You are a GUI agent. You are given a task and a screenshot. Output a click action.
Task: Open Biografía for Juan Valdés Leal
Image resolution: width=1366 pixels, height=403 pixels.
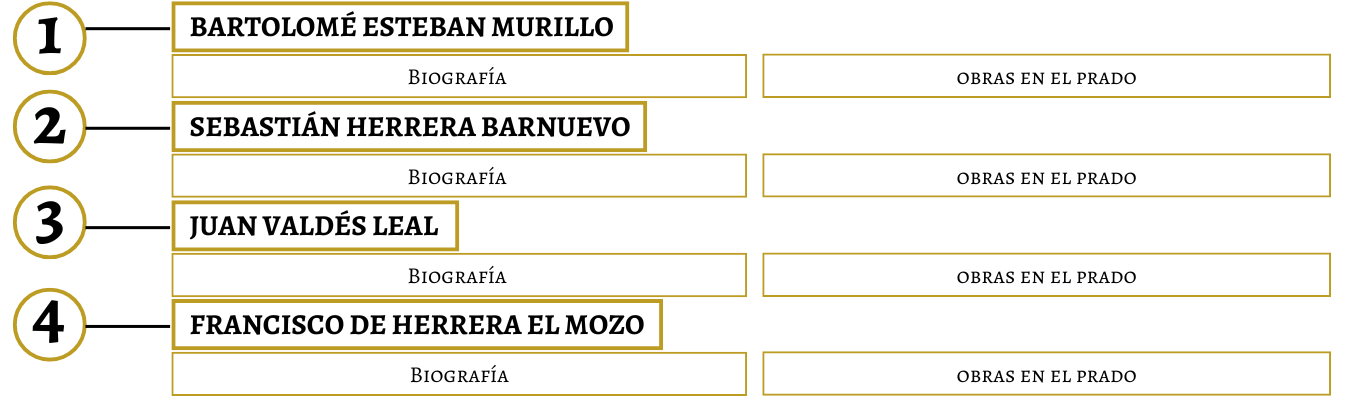click(x=459, y=275)
